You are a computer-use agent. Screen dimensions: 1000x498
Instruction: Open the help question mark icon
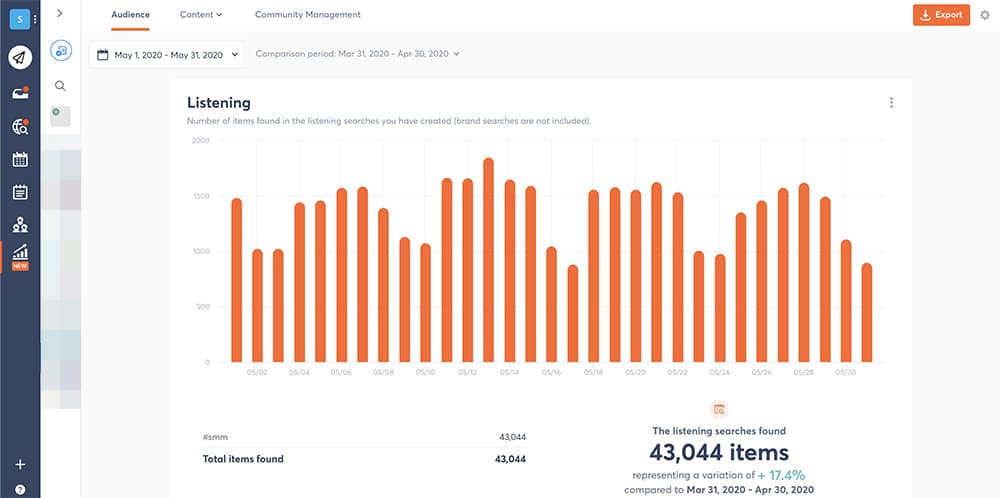[20, 489]
